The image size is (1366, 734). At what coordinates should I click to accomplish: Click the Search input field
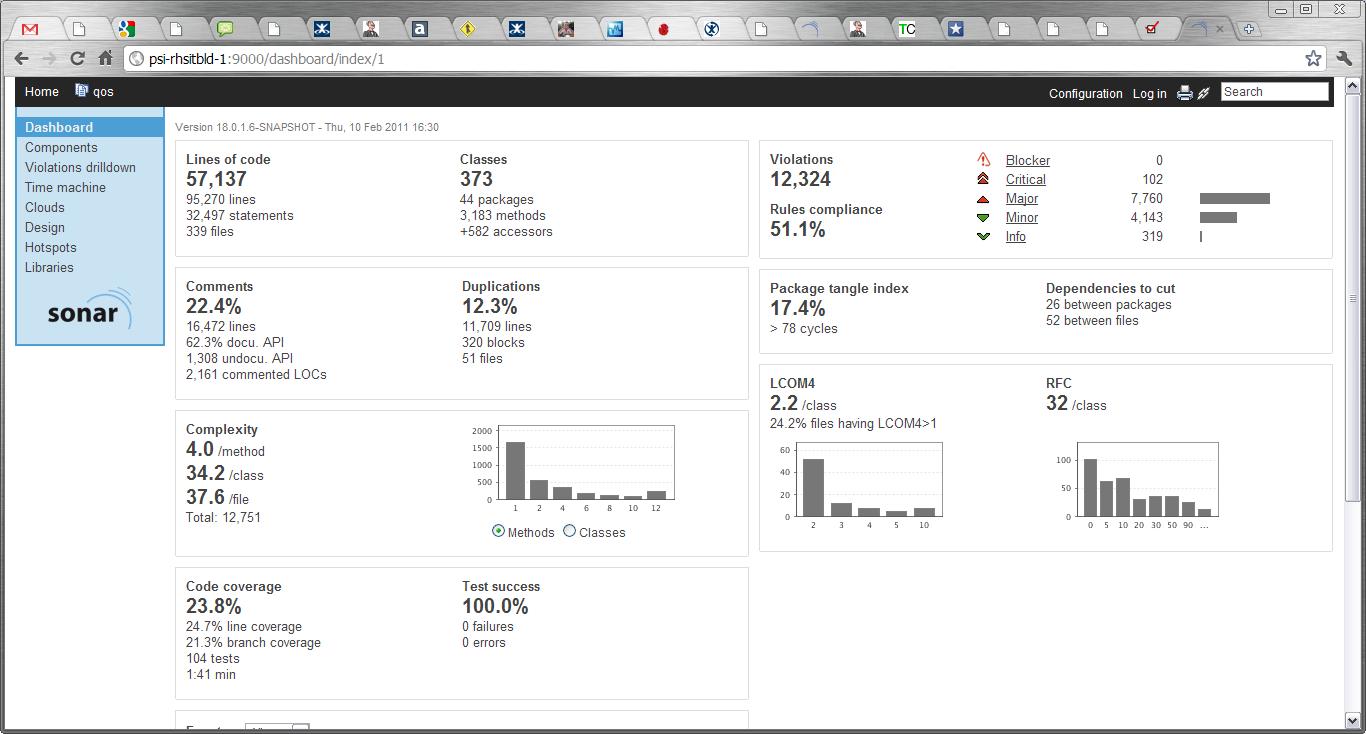[1274, 91]
